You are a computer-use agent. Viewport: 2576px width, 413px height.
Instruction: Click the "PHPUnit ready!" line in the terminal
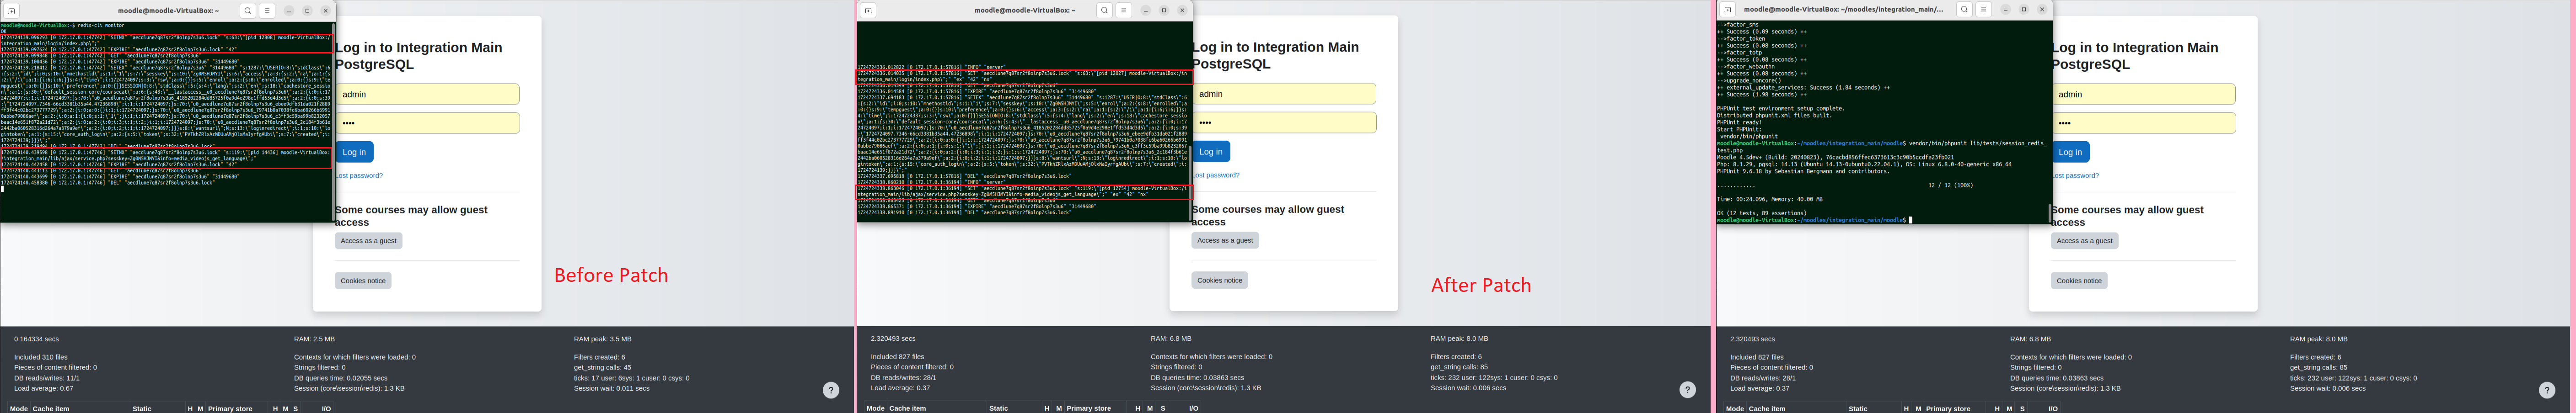pyautogui.click(x=1739, y=122)
